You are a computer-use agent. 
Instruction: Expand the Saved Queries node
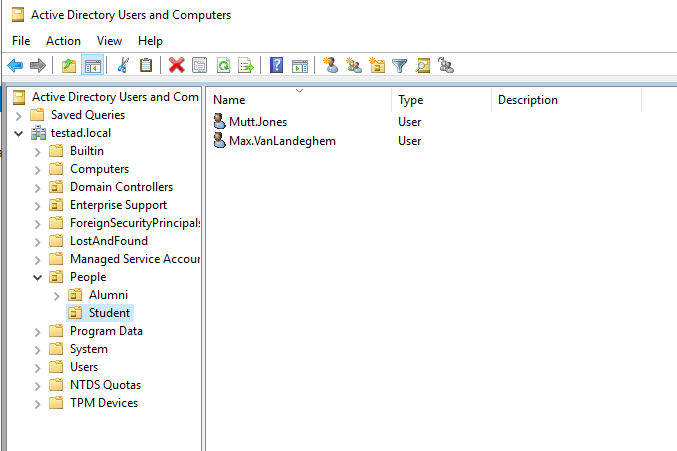pos(19,116)
